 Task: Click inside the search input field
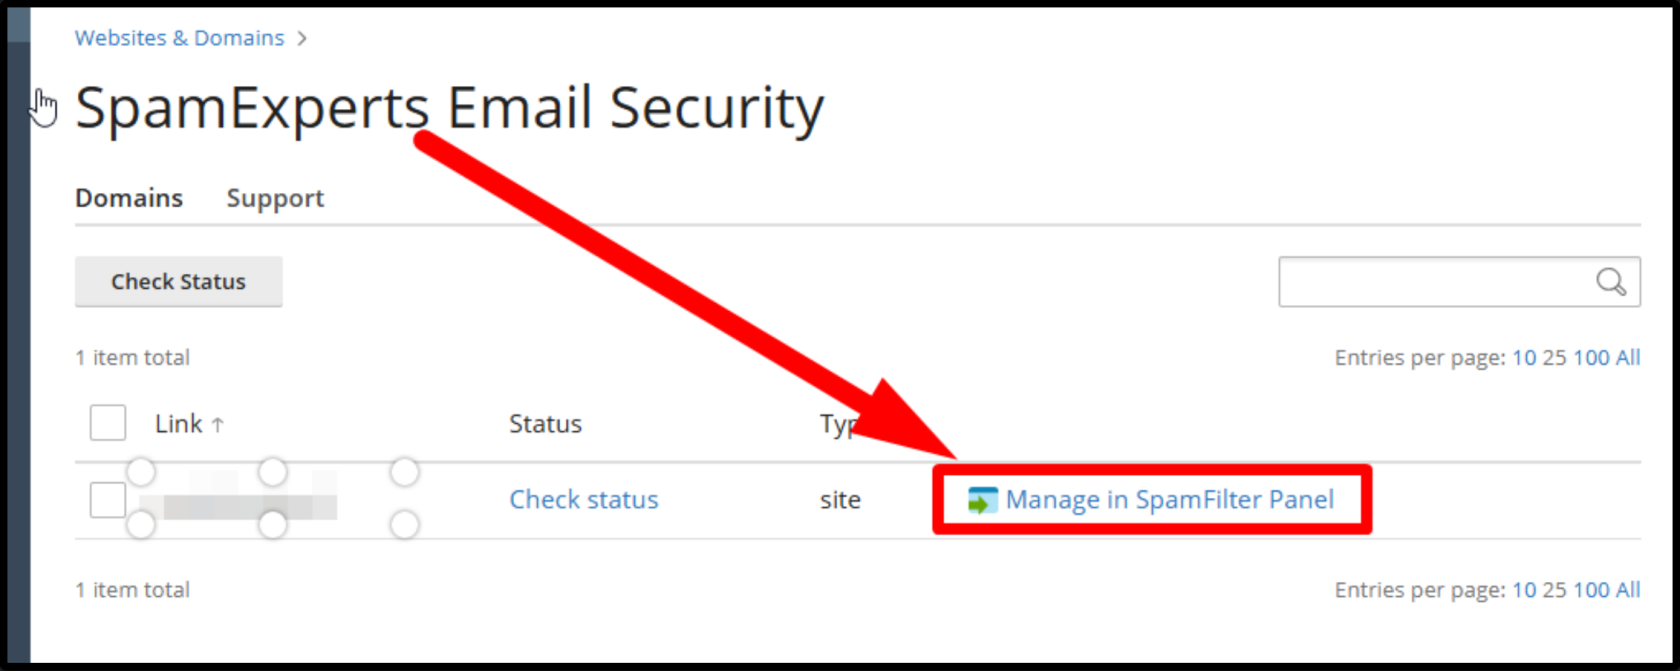[x=1436, y=282]
